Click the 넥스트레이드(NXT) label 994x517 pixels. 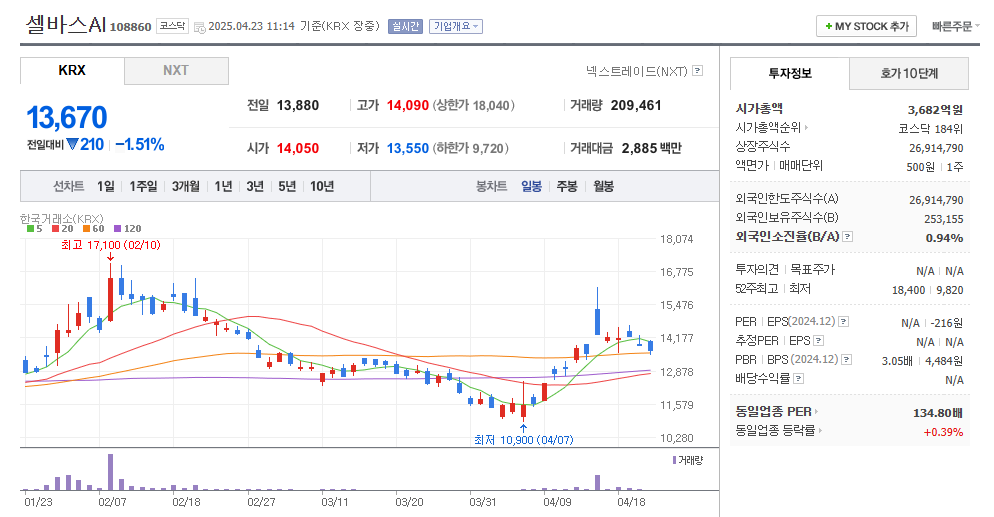(x=636, y=71)
